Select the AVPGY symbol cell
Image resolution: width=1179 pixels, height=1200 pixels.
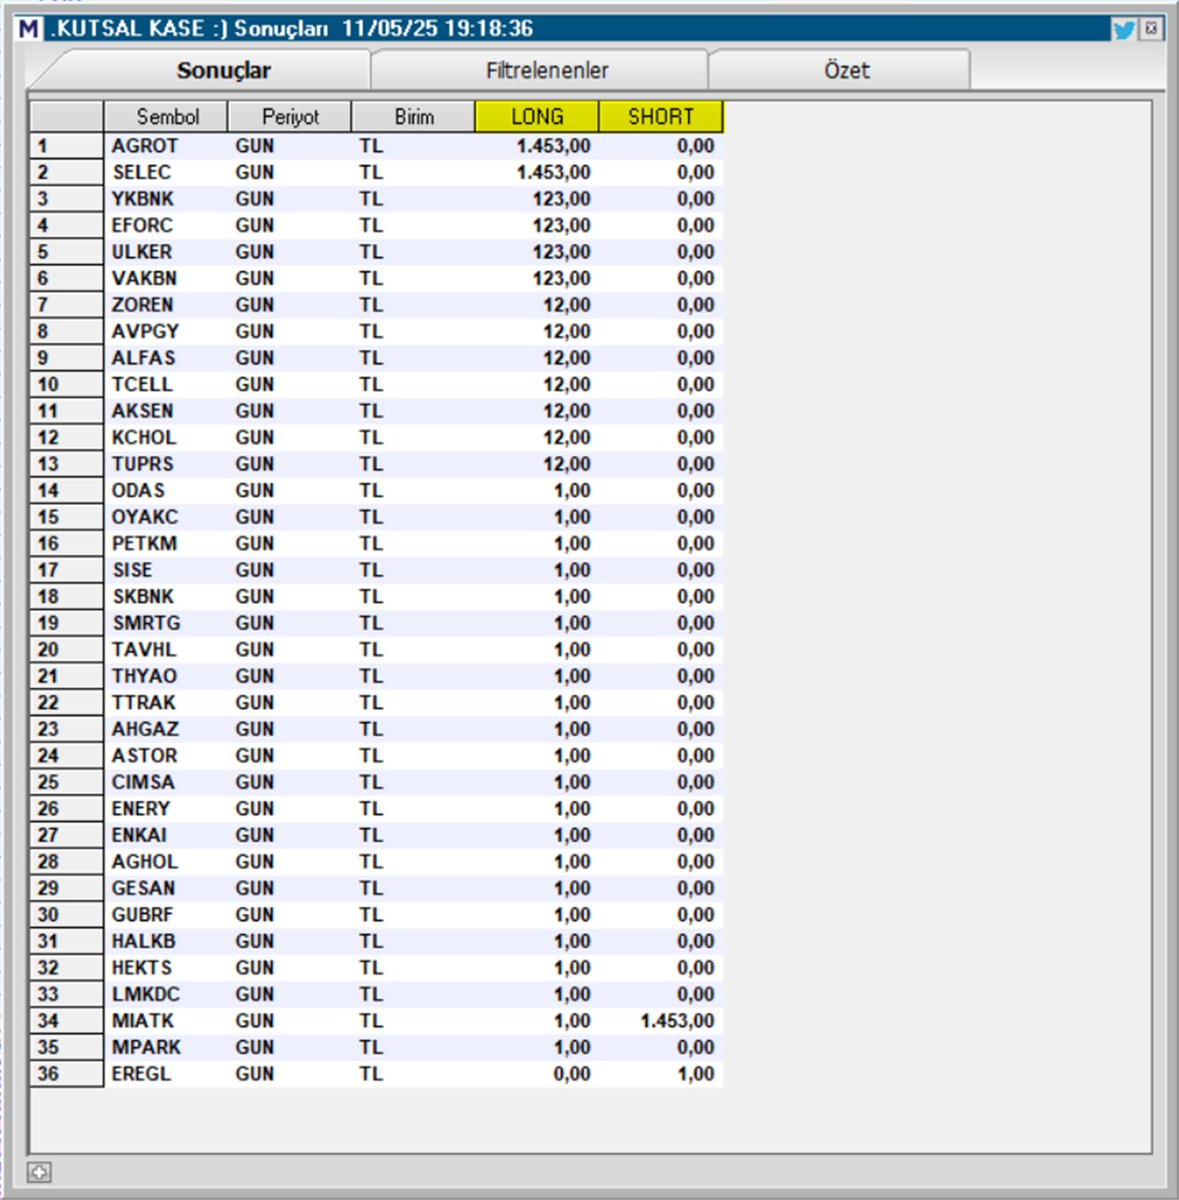pos(166,331)
